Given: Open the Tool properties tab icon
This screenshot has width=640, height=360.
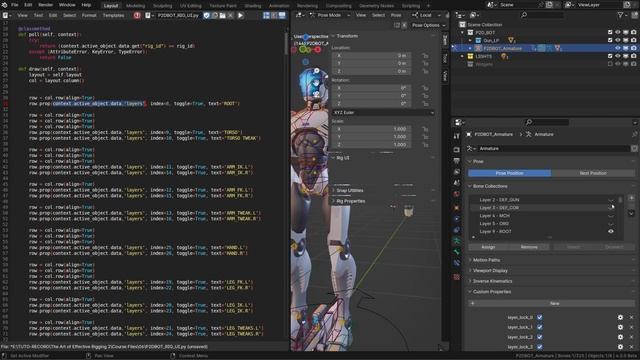Looking at the screenshot, I should pos(456,136).
